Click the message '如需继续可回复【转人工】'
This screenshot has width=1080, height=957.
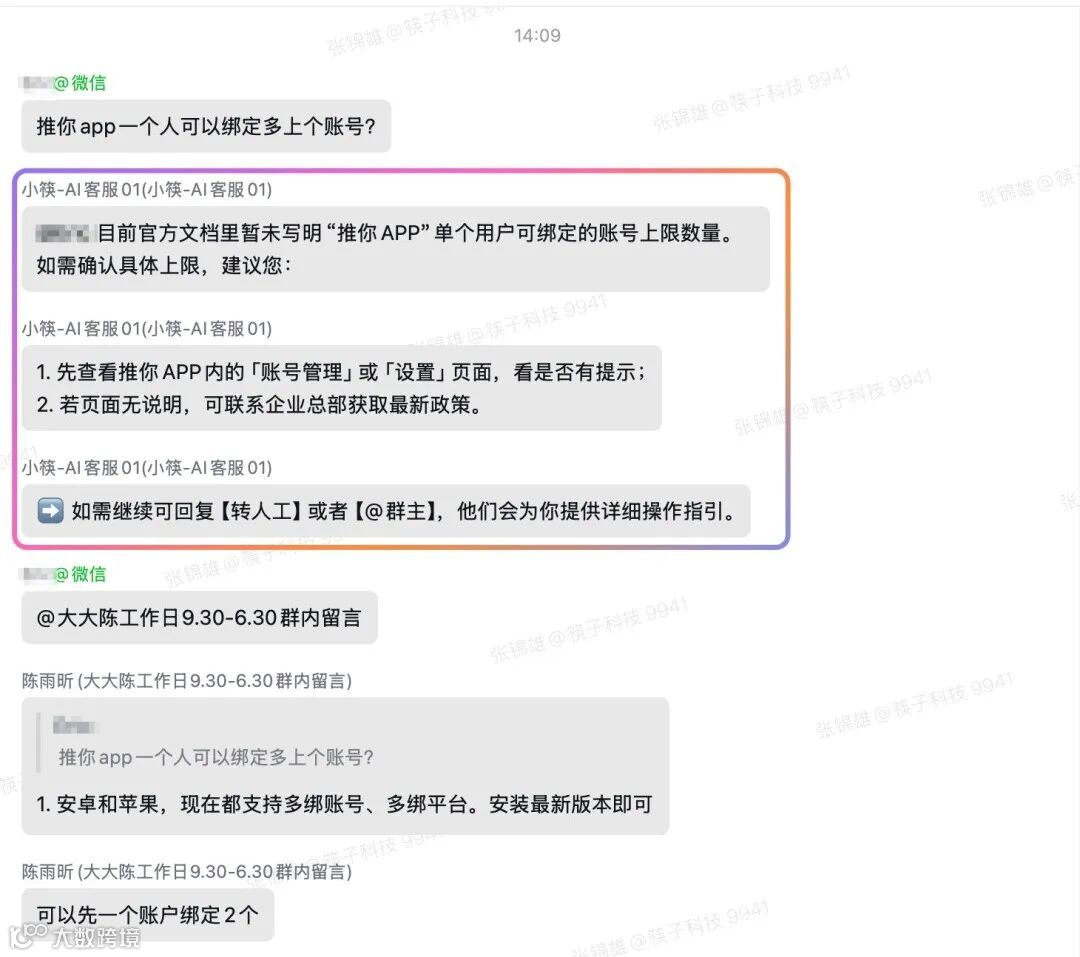click(386, 511)
